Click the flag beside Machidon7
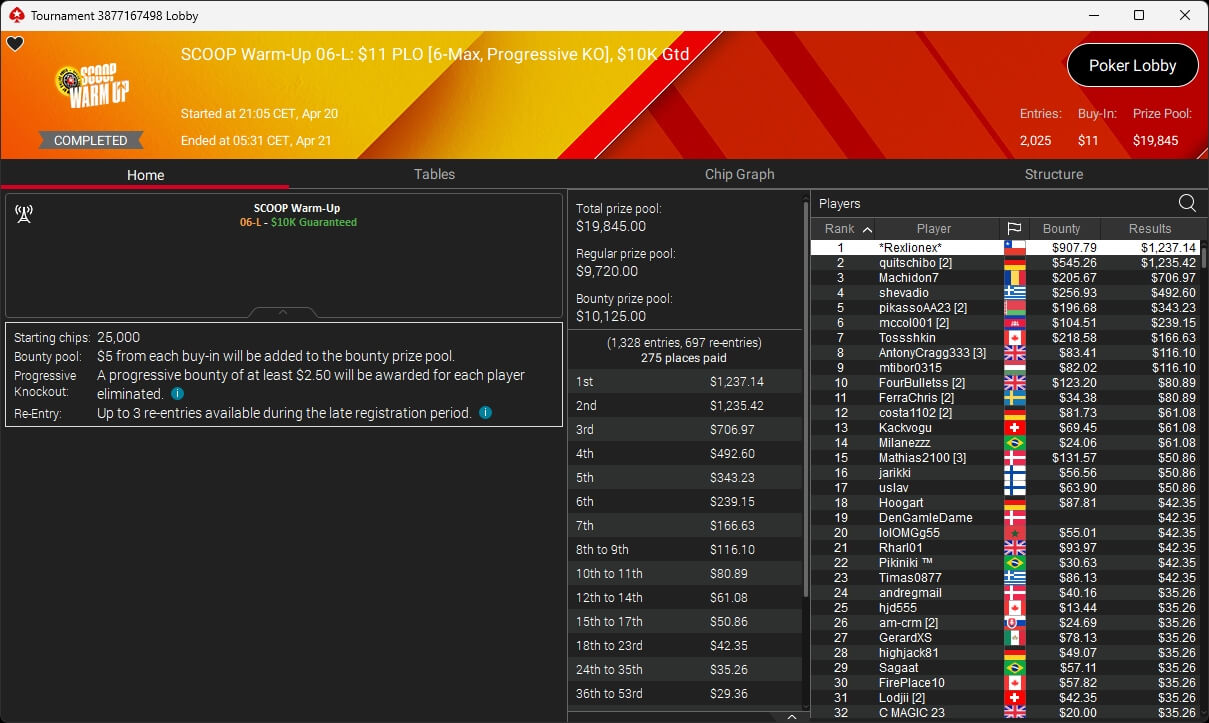1209x723 pixels. (x=1014, y=278)
